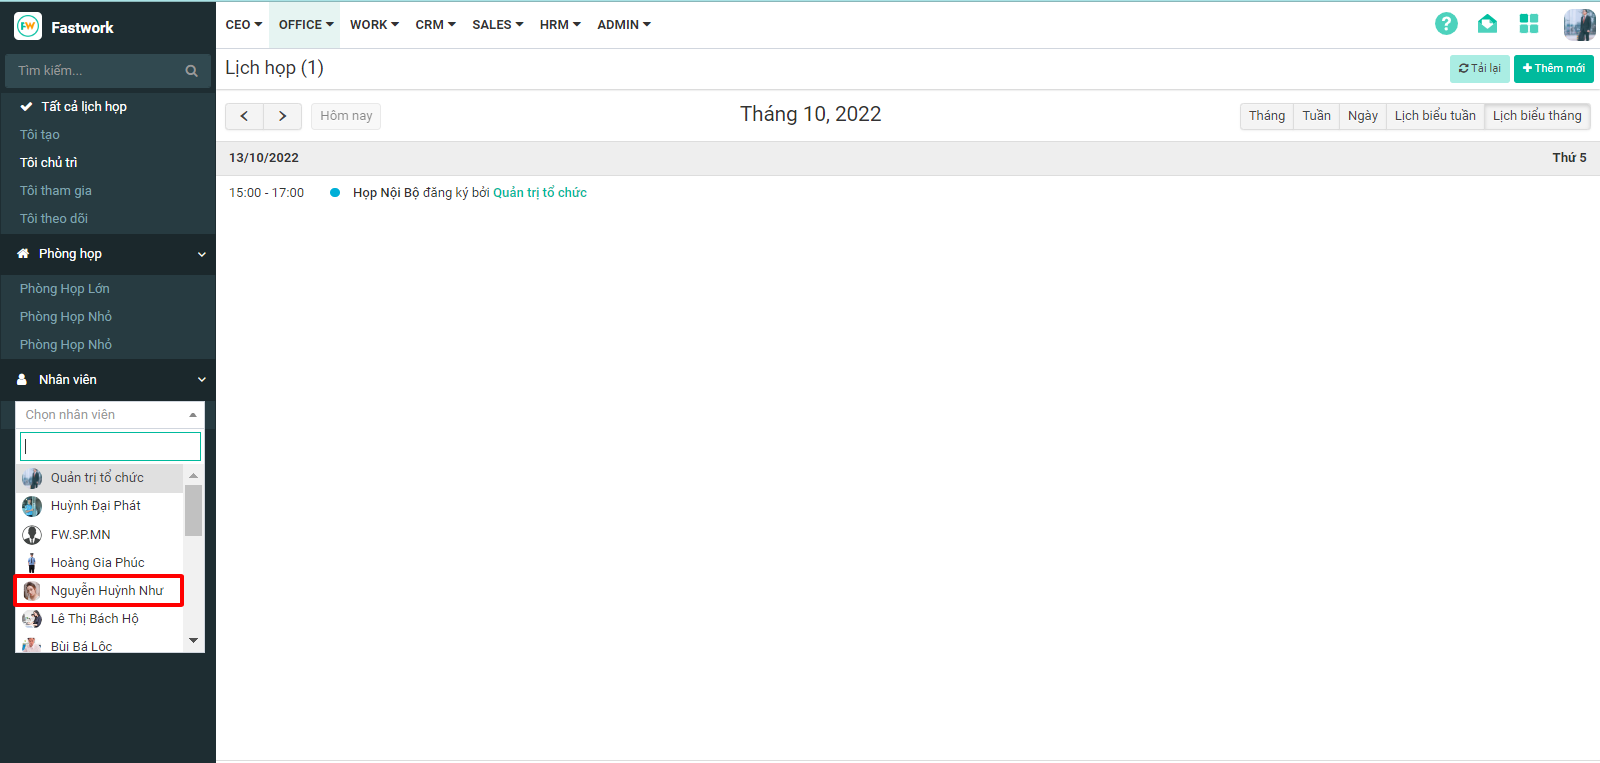Image resolution: width=1600 pixels, height=763 pixels.
Task: Open the 'Quản trị tổ chức' link
Action: [x=540, y=193]
